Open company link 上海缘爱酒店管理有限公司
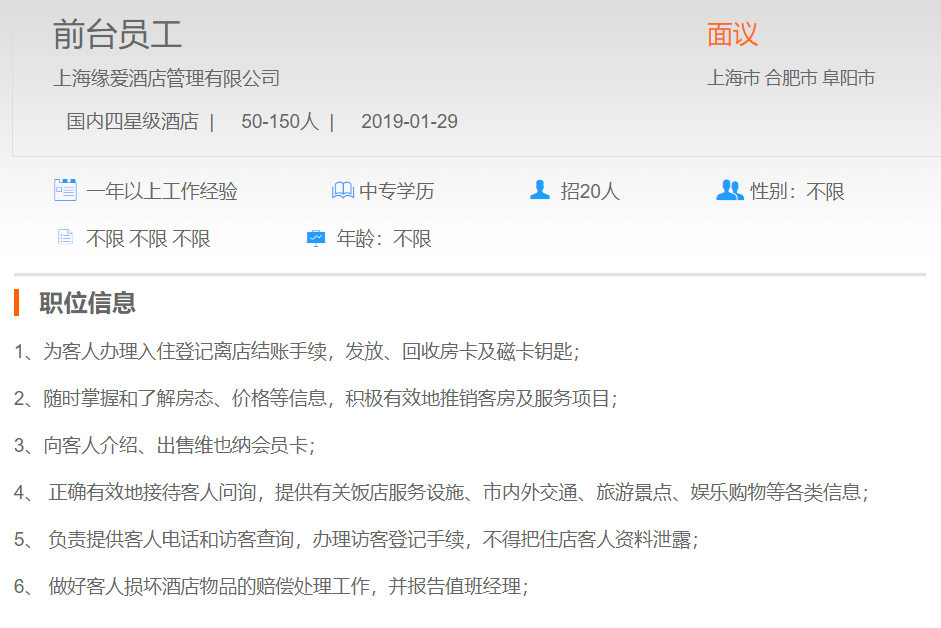 pyautogui.click(x=166, y=78)
